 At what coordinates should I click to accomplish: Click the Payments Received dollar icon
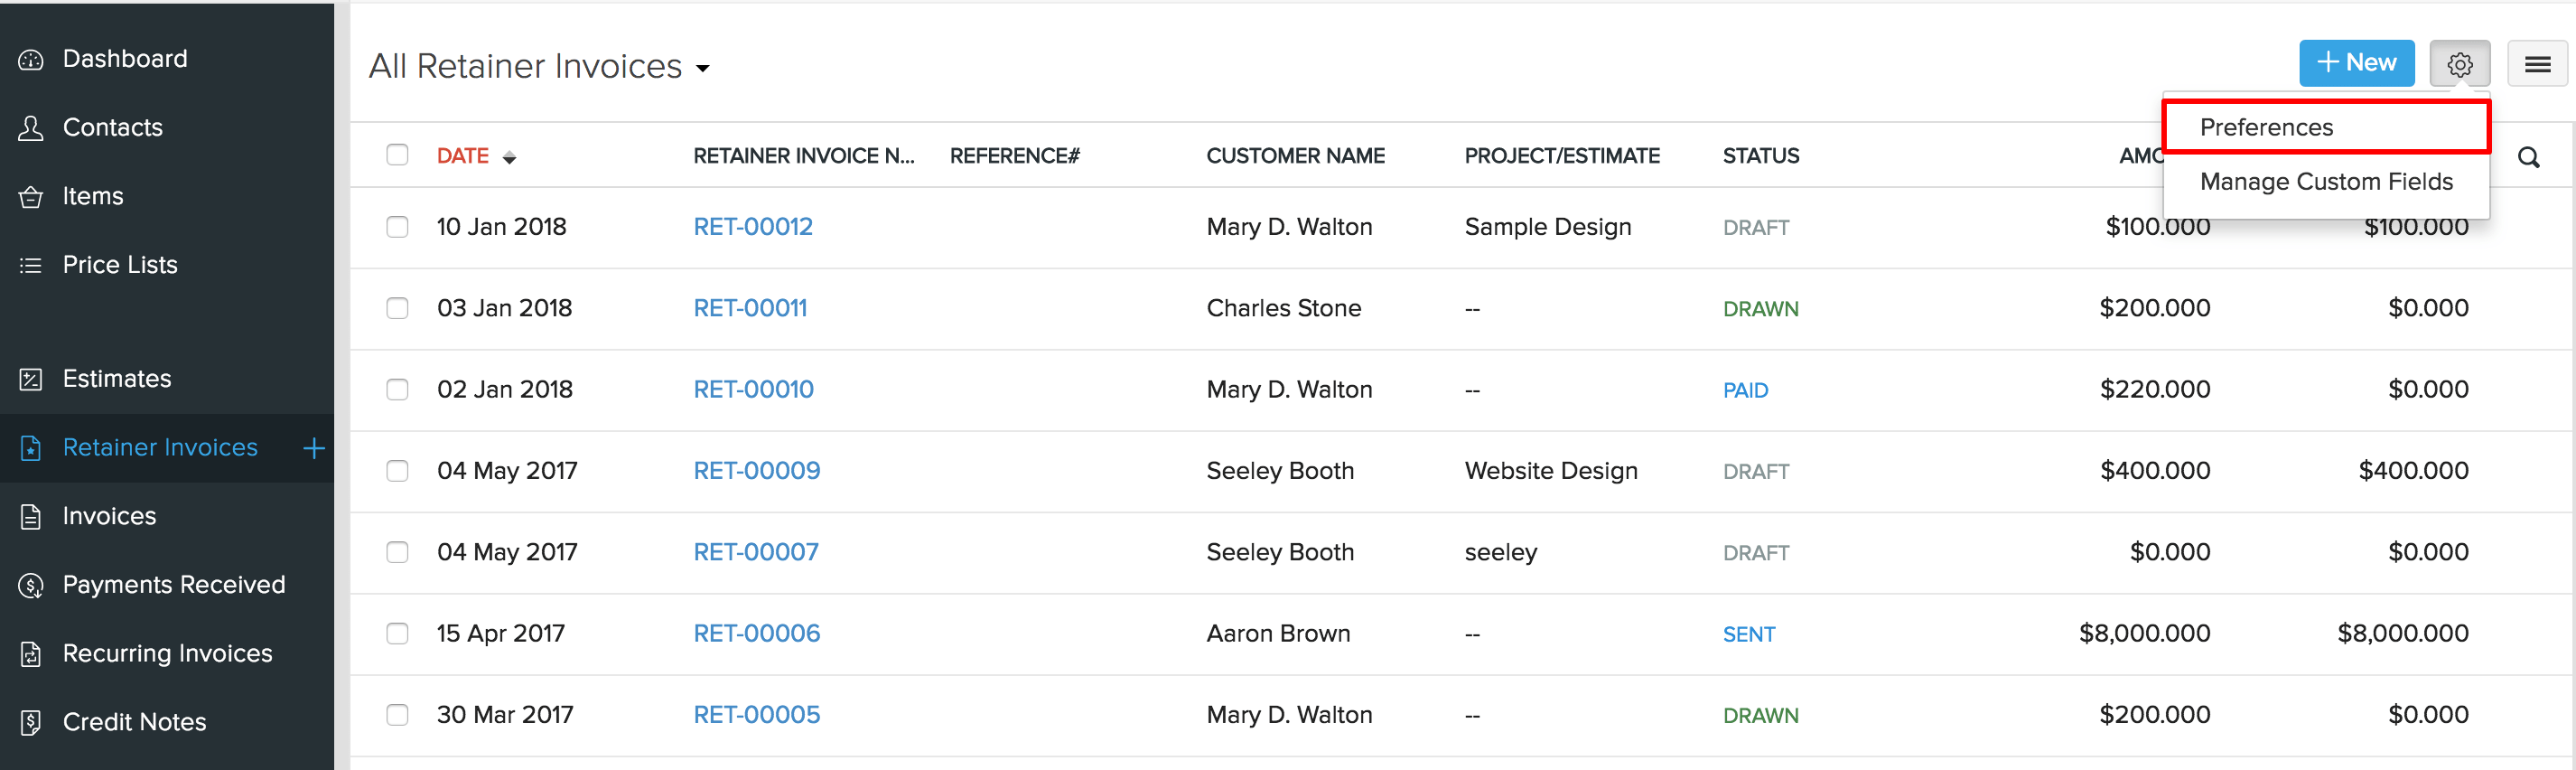pyautogui.click(x=31, y=585)
